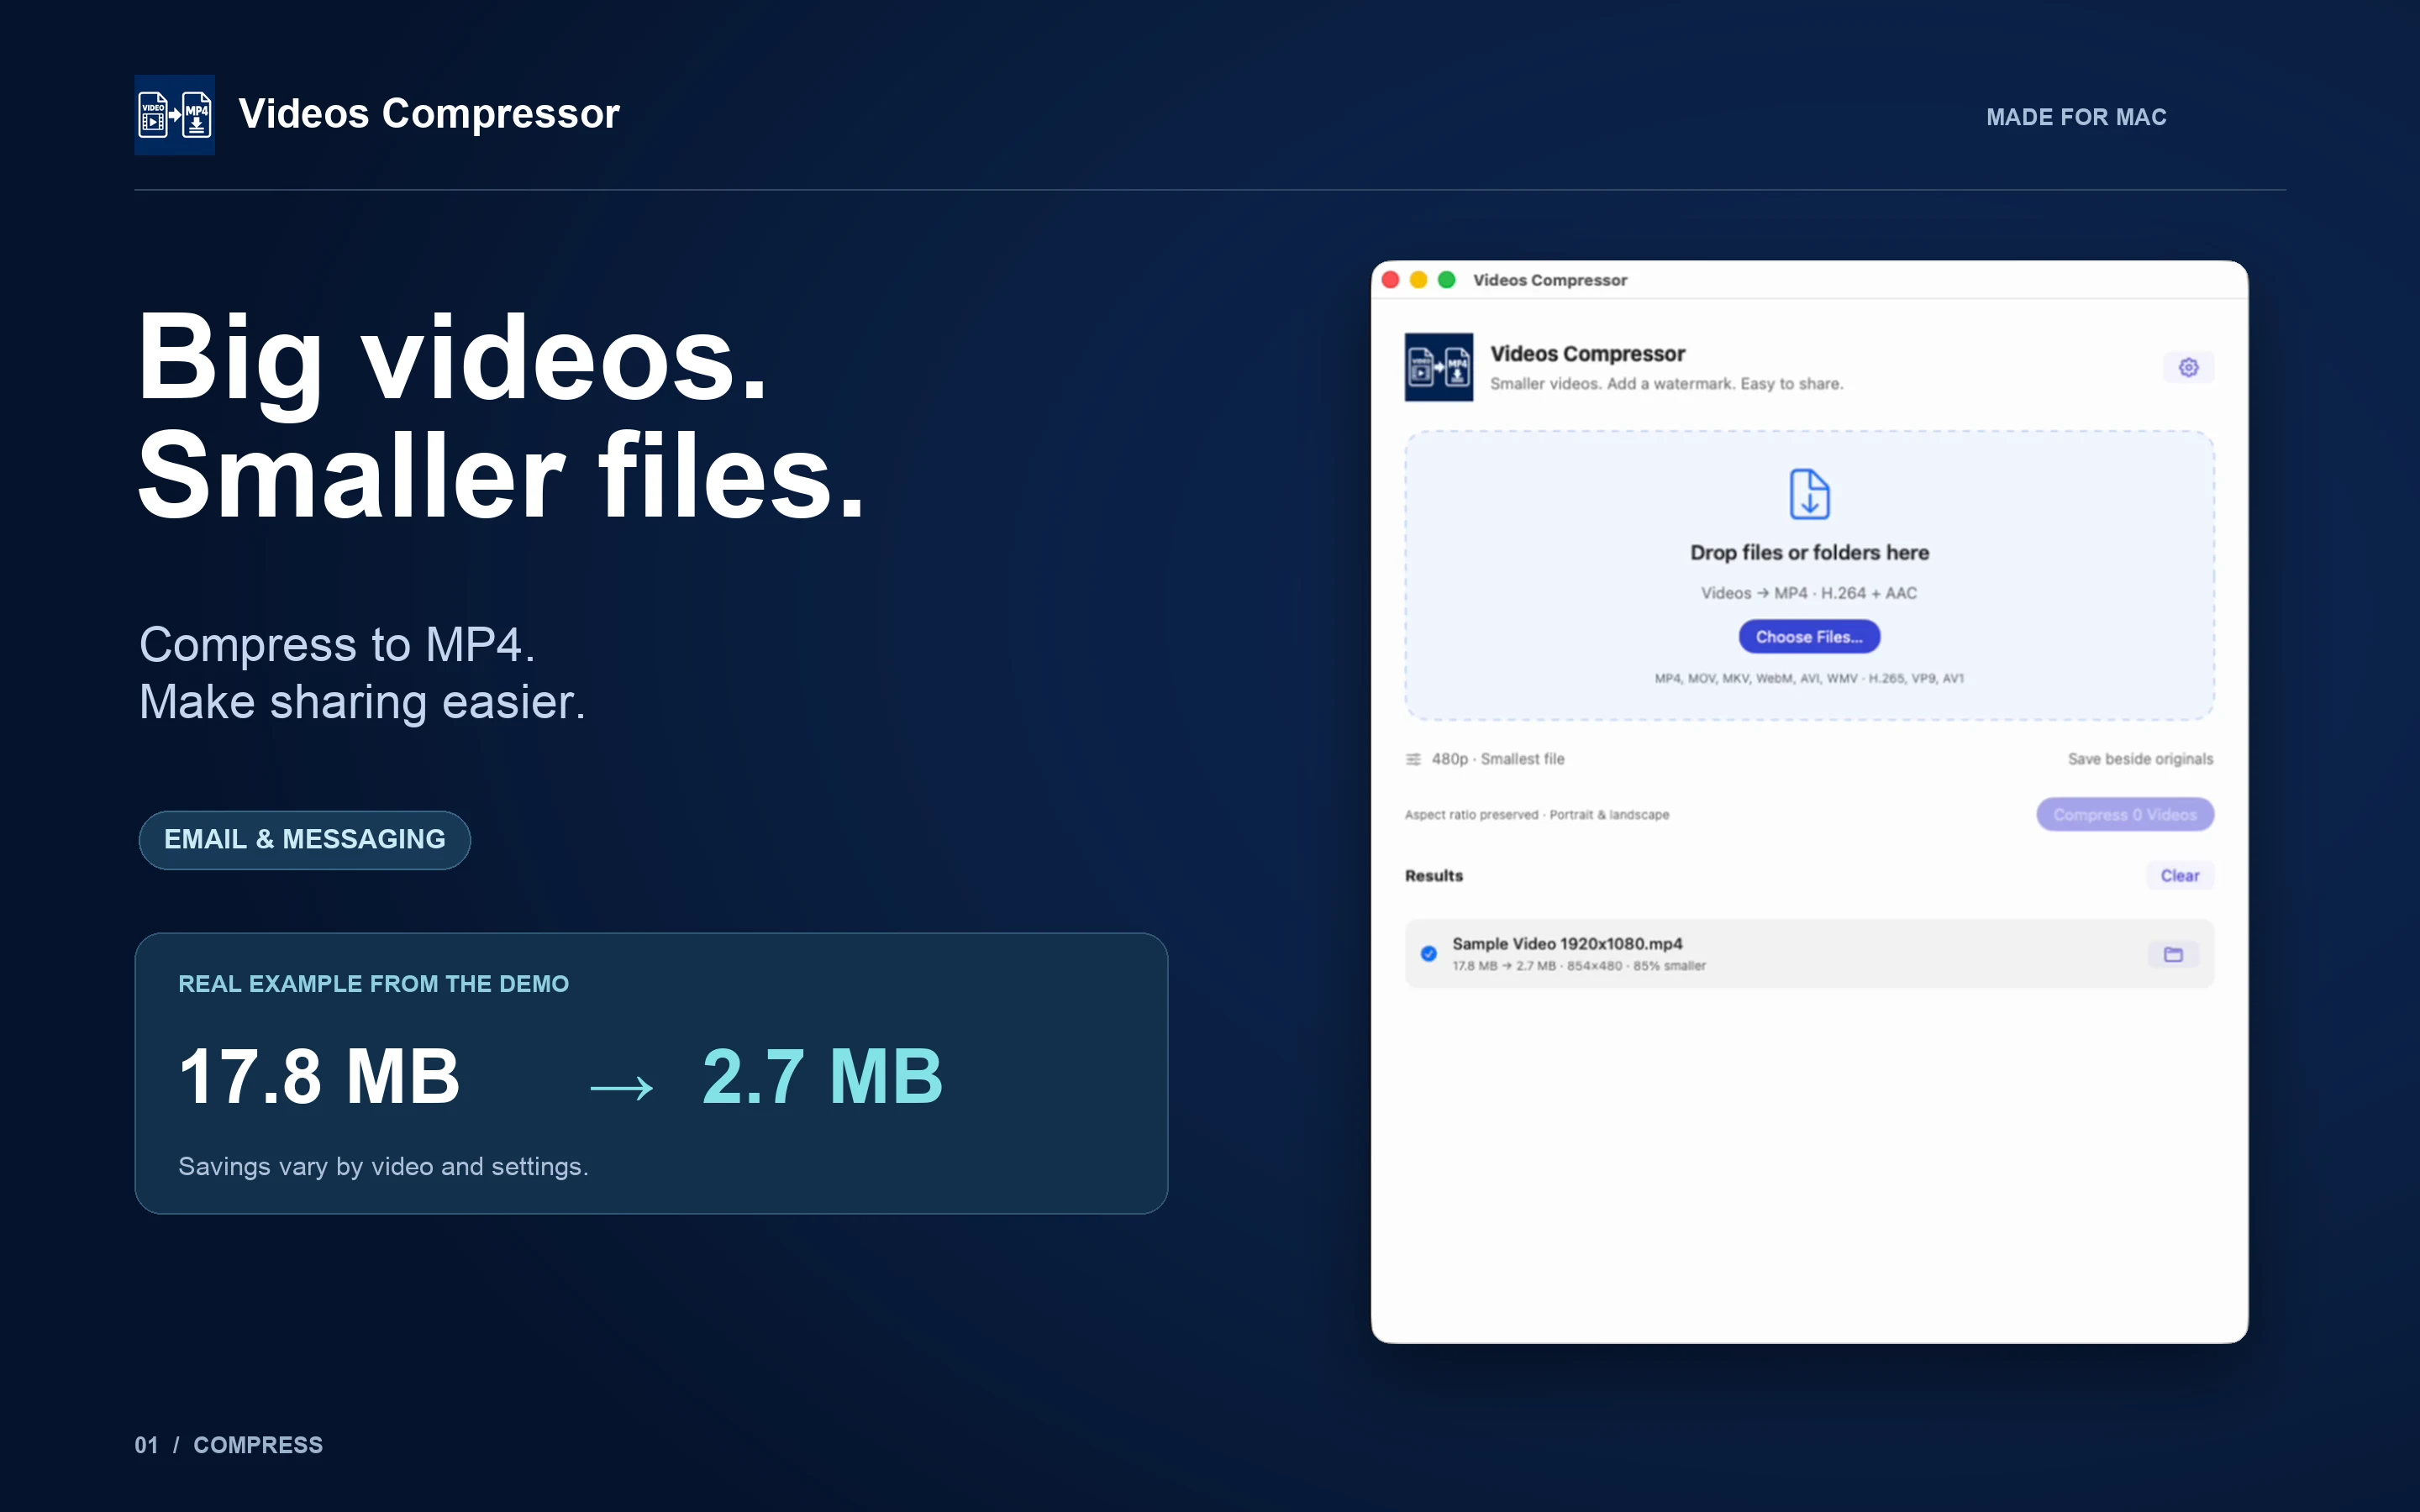Click the Compress 0 Videos button
This screenshot has width=2420, height=1512.
pyautogui.click(x=2125, y=815)
